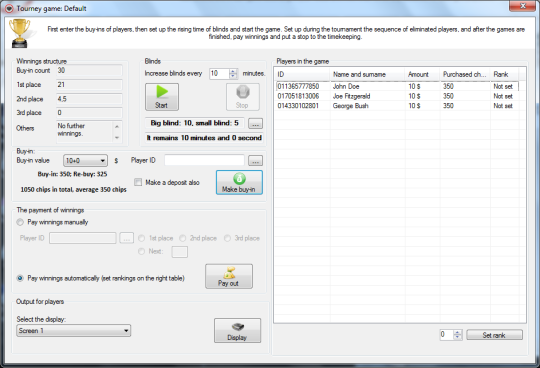The image size is (540, 368).
Task: Click the Set rank button
Action: [494, 335]
